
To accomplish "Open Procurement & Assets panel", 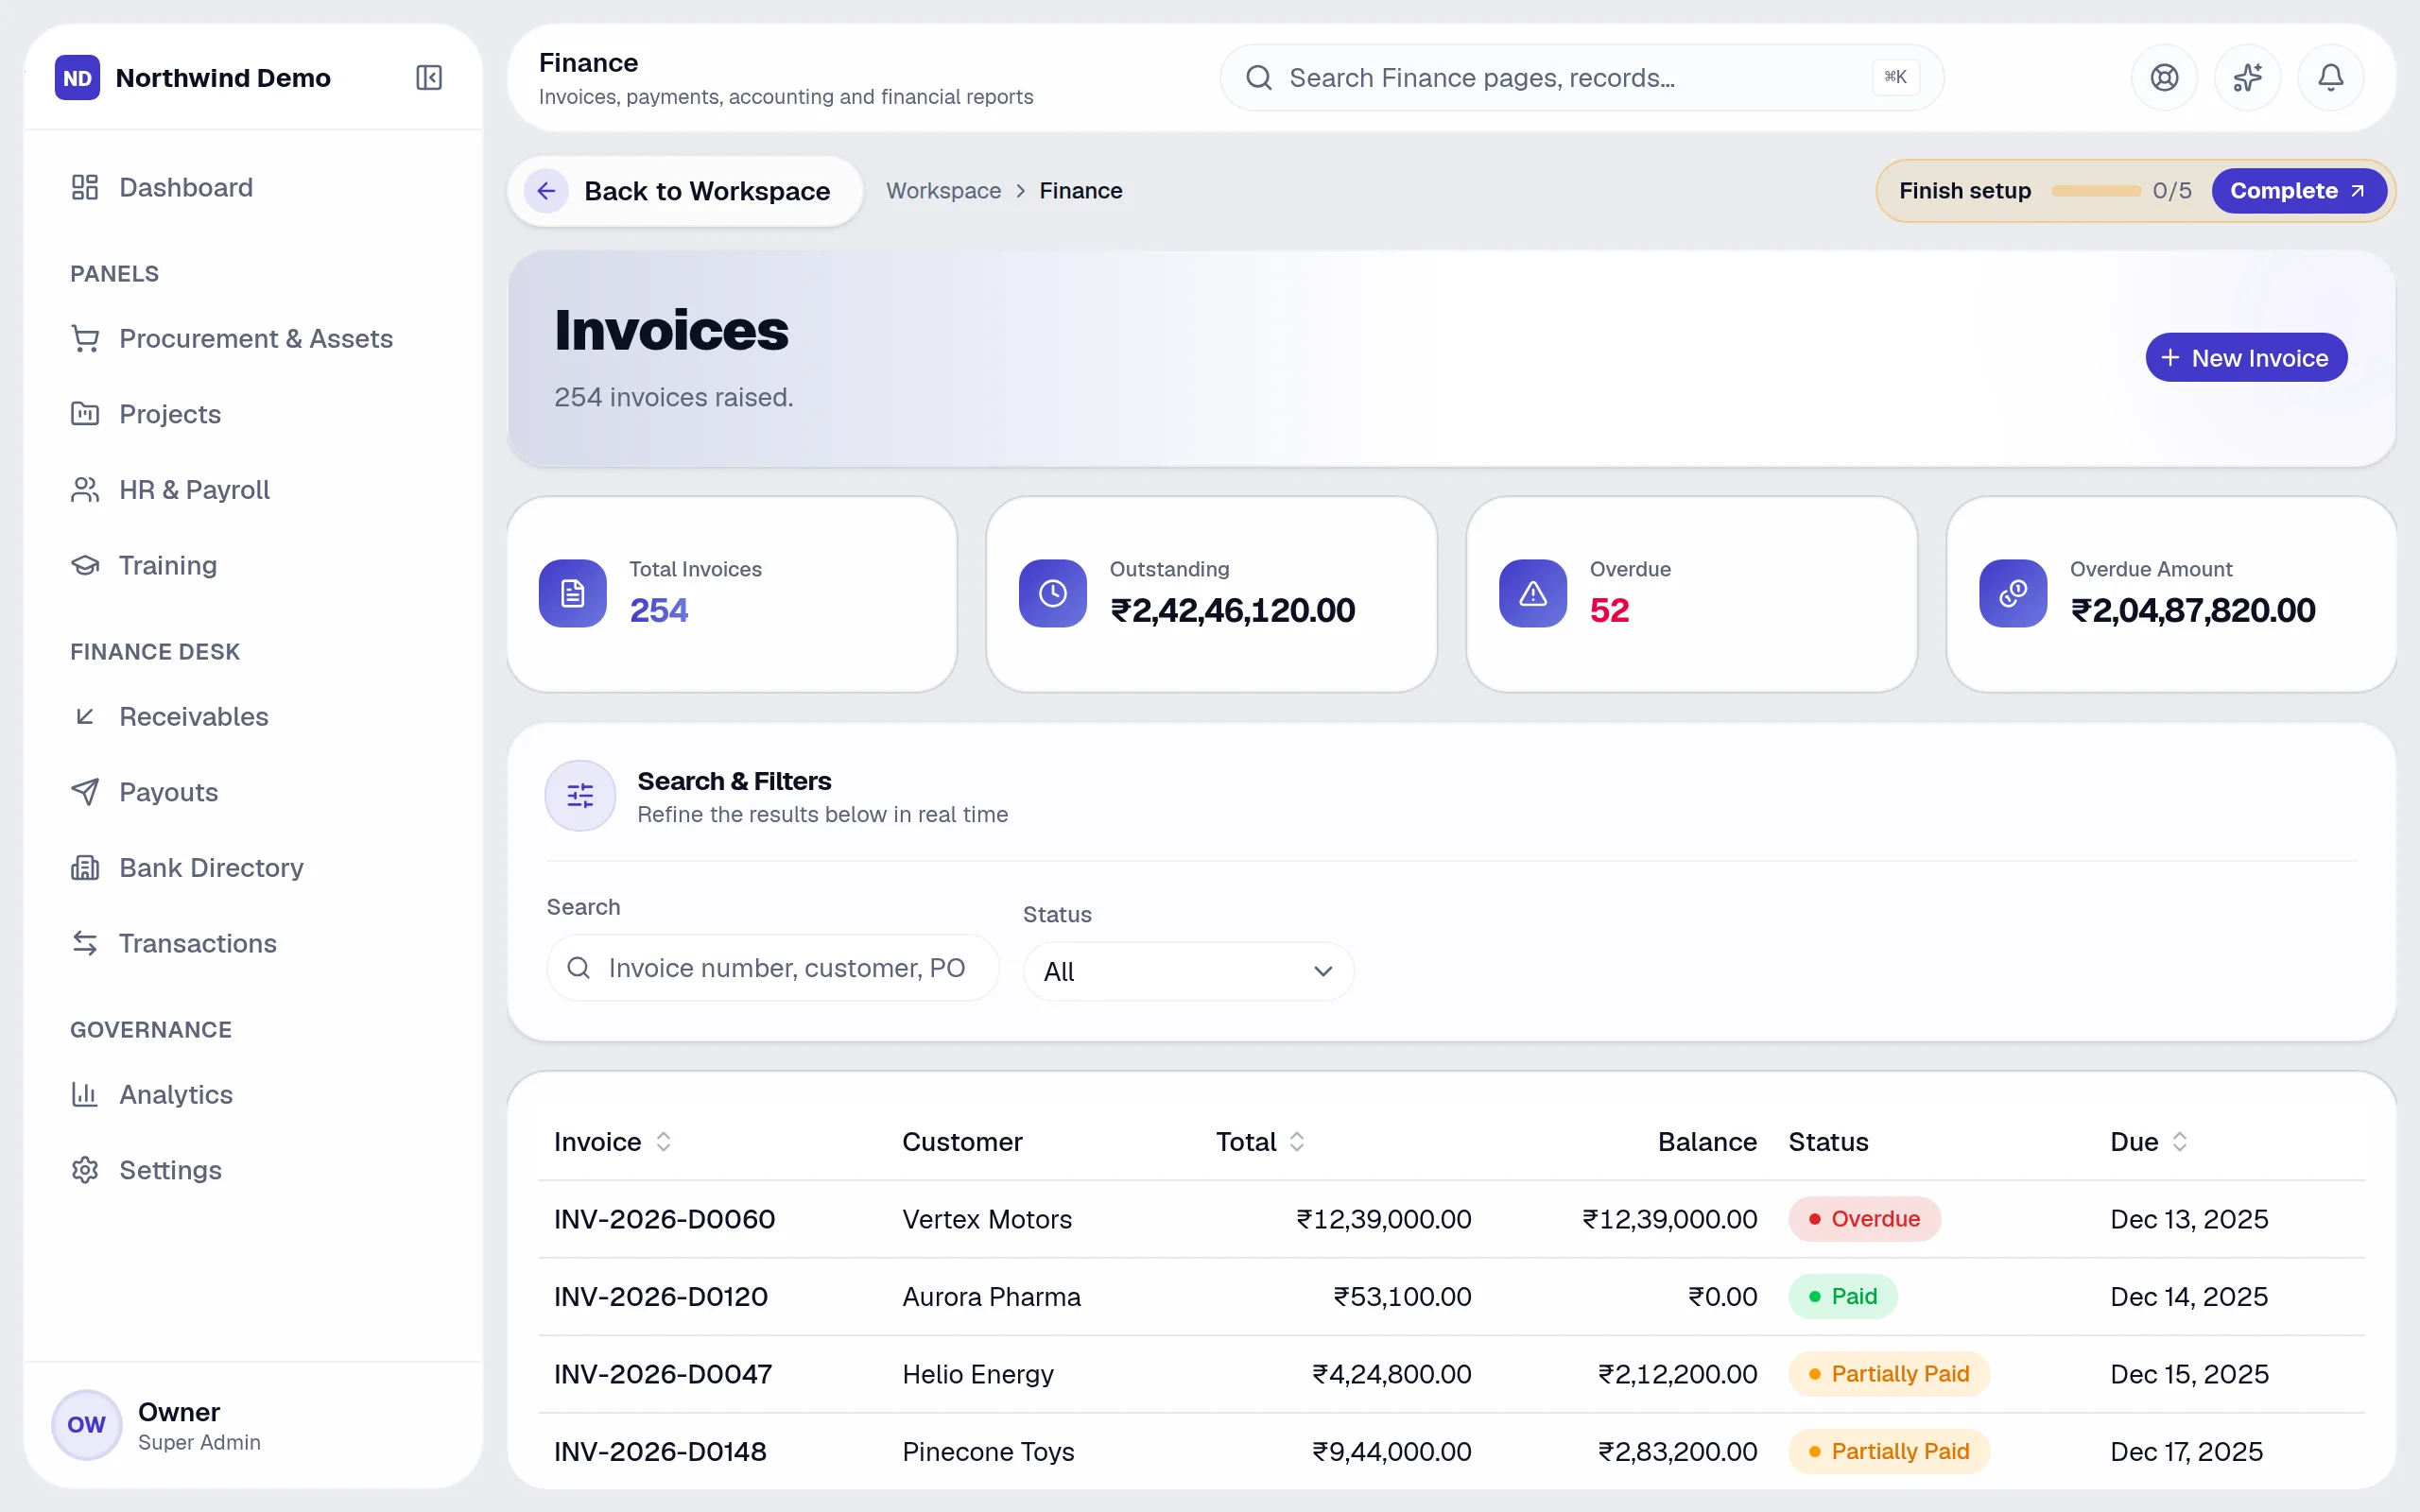I will coord(252,338).
